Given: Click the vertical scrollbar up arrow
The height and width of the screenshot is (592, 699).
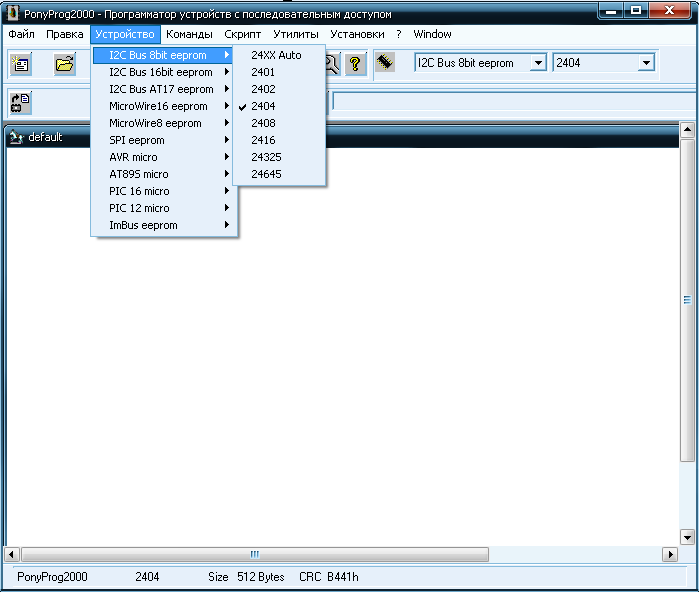Looking at the screenshot, I should (687, 130).
